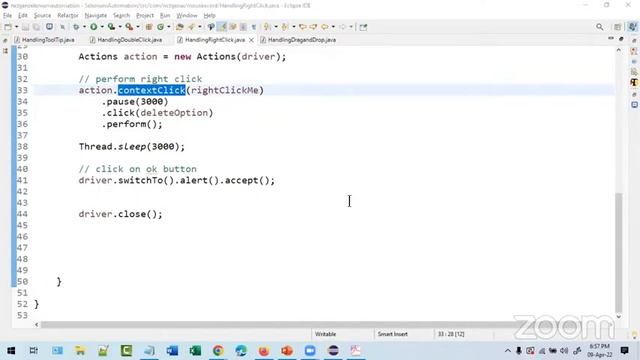The image size is (640, 360).
Task: Open Chrome from the taskbar
Action: click(218, 350)
